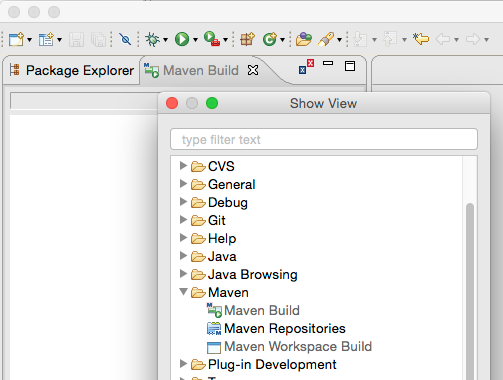This screenshot has height=380, width=503.
Task: Click the Back navigation arrow
Action: [443, 39]
